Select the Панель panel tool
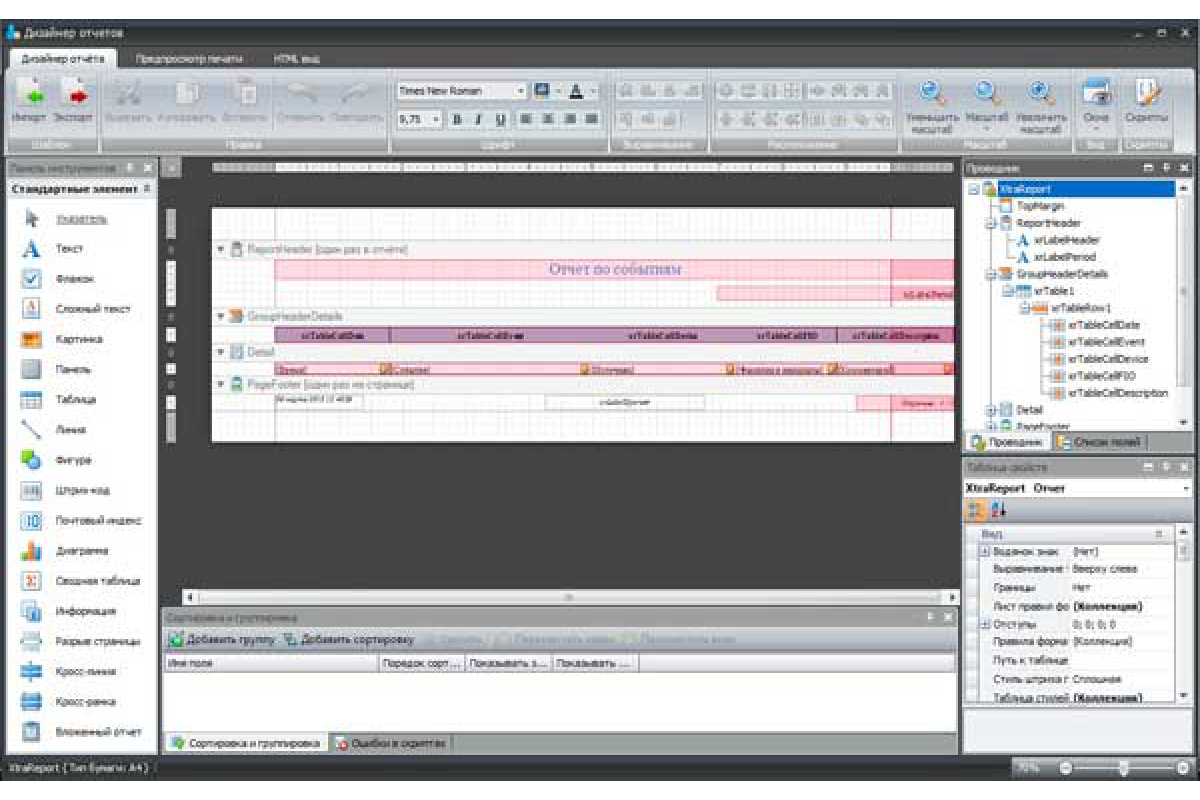Viewport: 1200px width, 800px height. [75, 369]
